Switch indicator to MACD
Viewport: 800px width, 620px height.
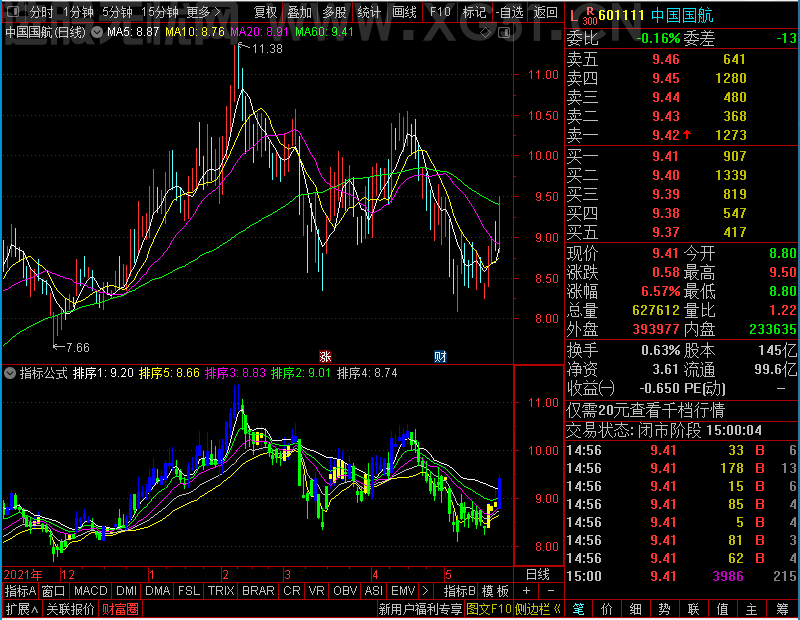[x=90, y=591]
